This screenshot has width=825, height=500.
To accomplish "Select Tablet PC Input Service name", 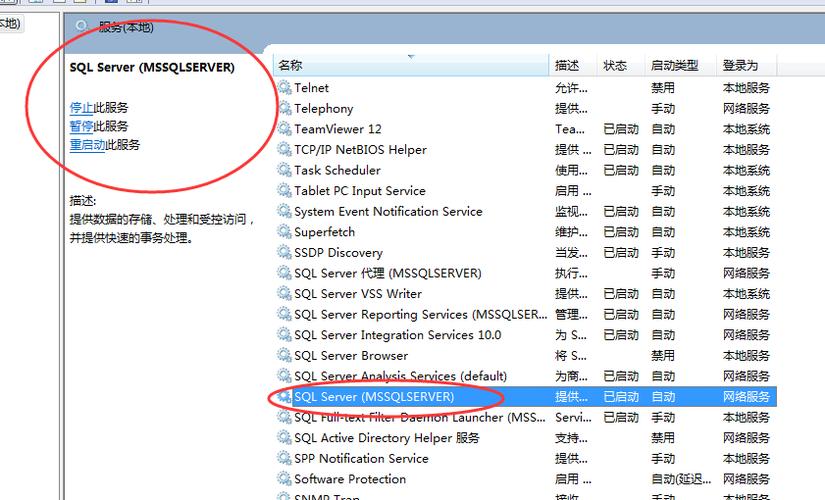I will point(360,191).
